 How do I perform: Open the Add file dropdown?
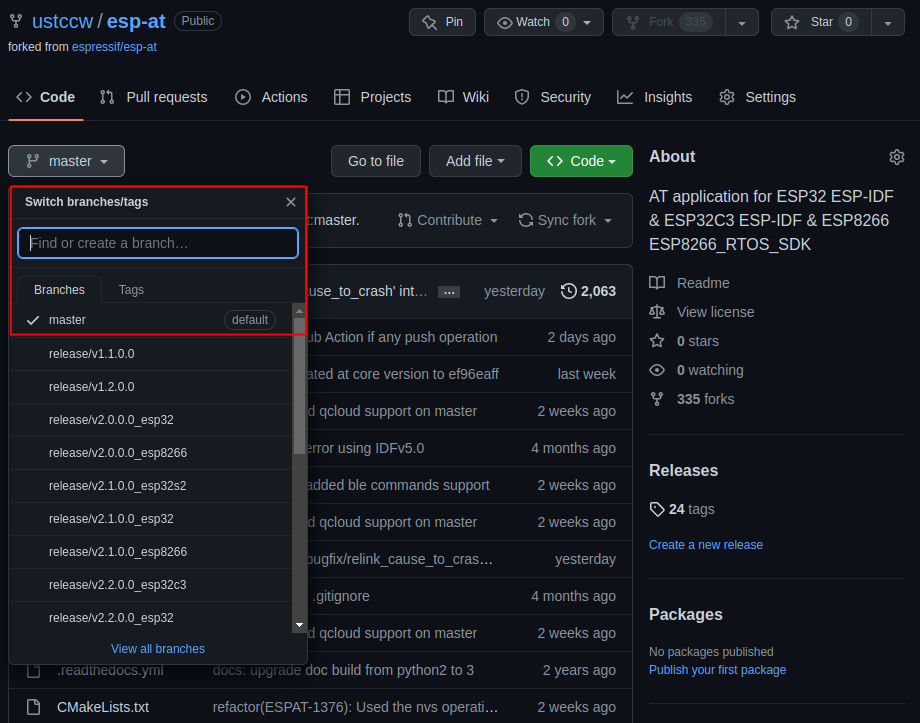475,161
